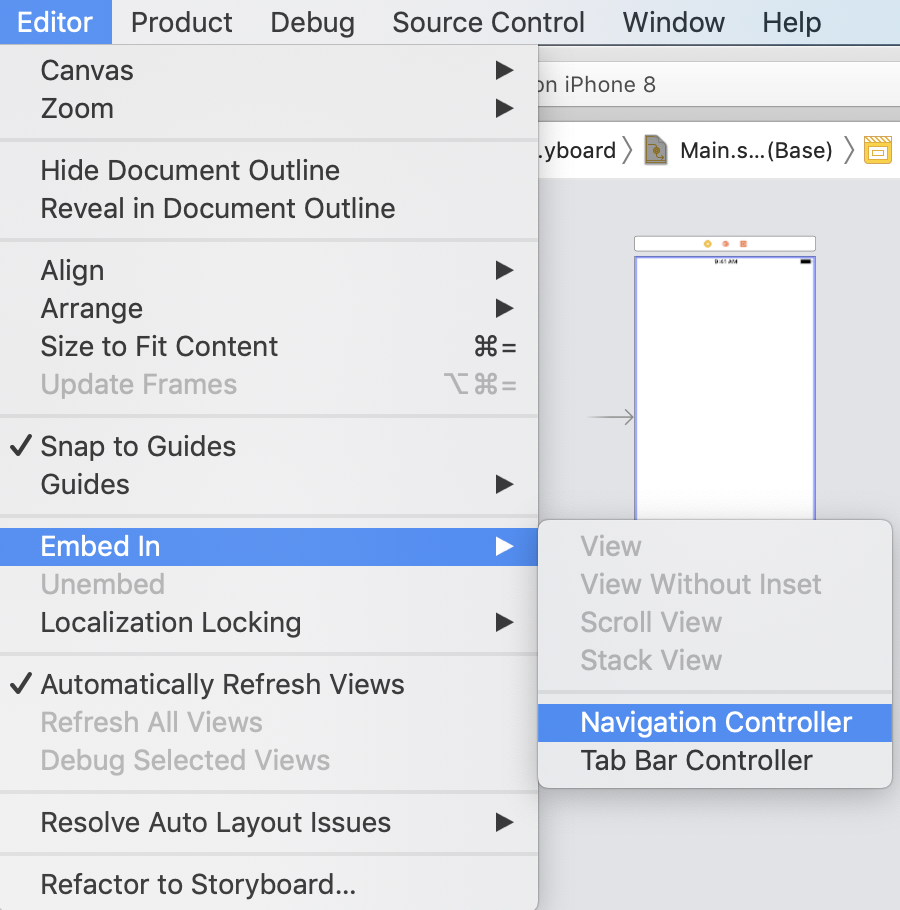Open the Source Control menu
This screenshot has width=900, height=910.
tap(488, 22)
